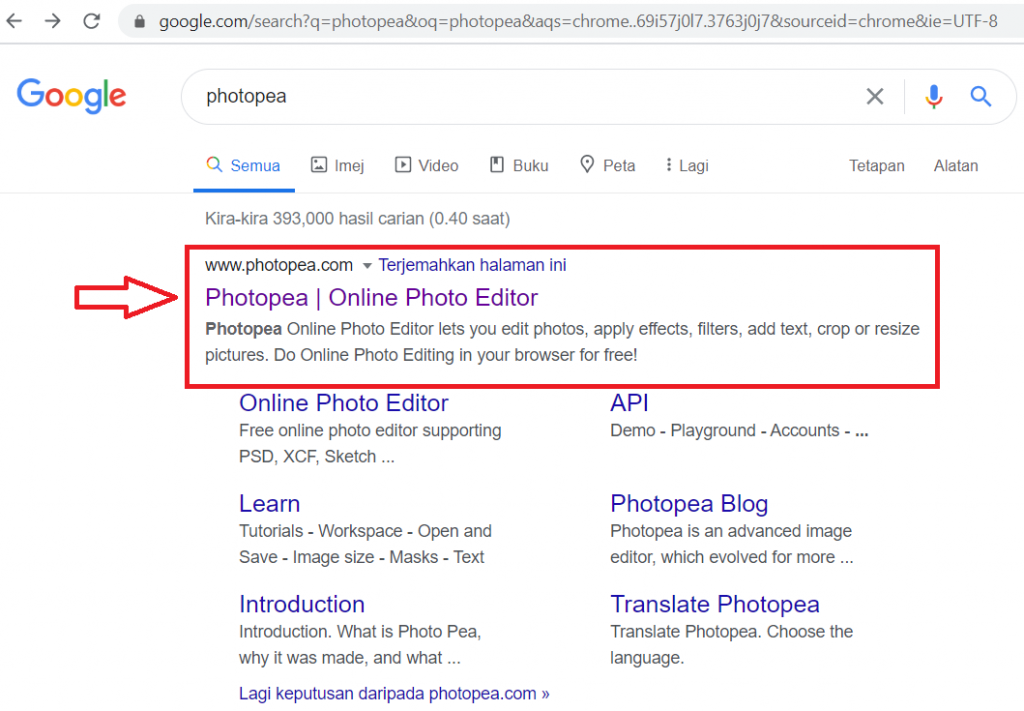
Task: Open the Photopea Blog sitelink
Action: pos(689,504)
